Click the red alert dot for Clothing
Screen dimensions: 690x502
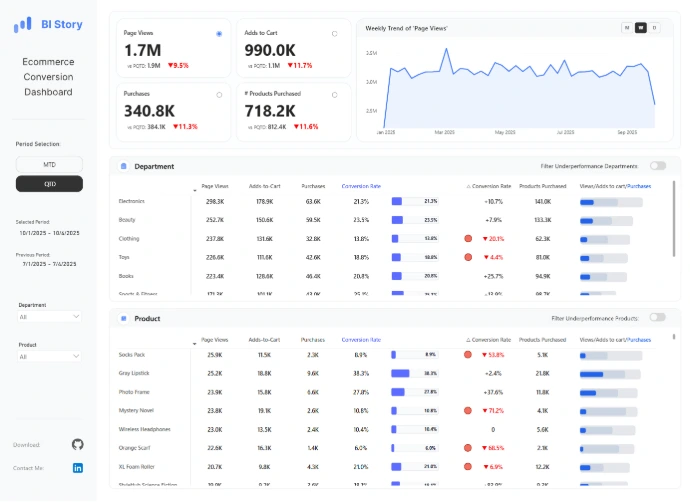(468, 239)
